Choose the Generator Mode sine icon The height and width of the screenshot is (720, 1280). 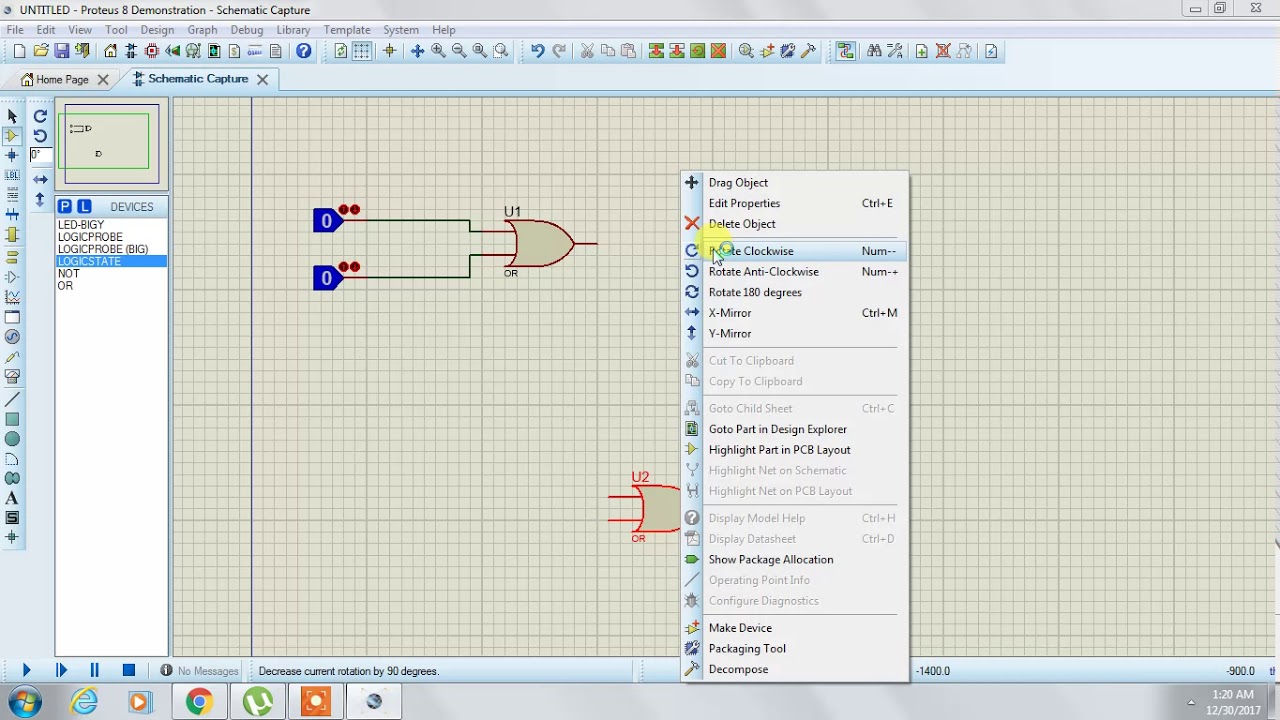12,337
